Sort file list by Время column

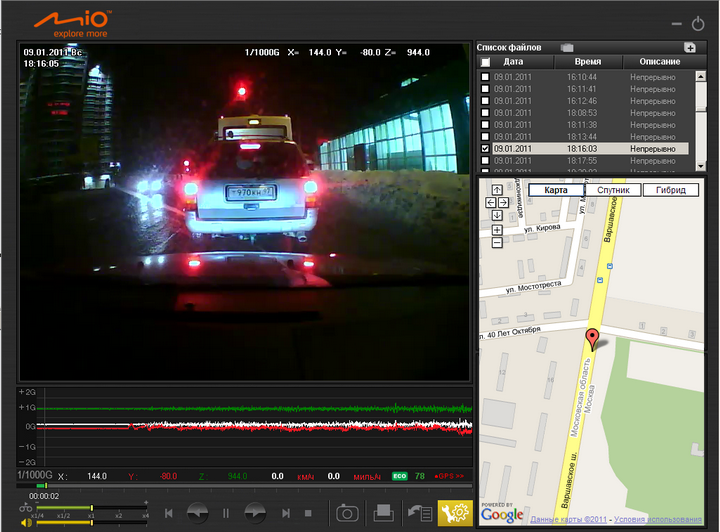pyautogui.click(x=588, y=62)
